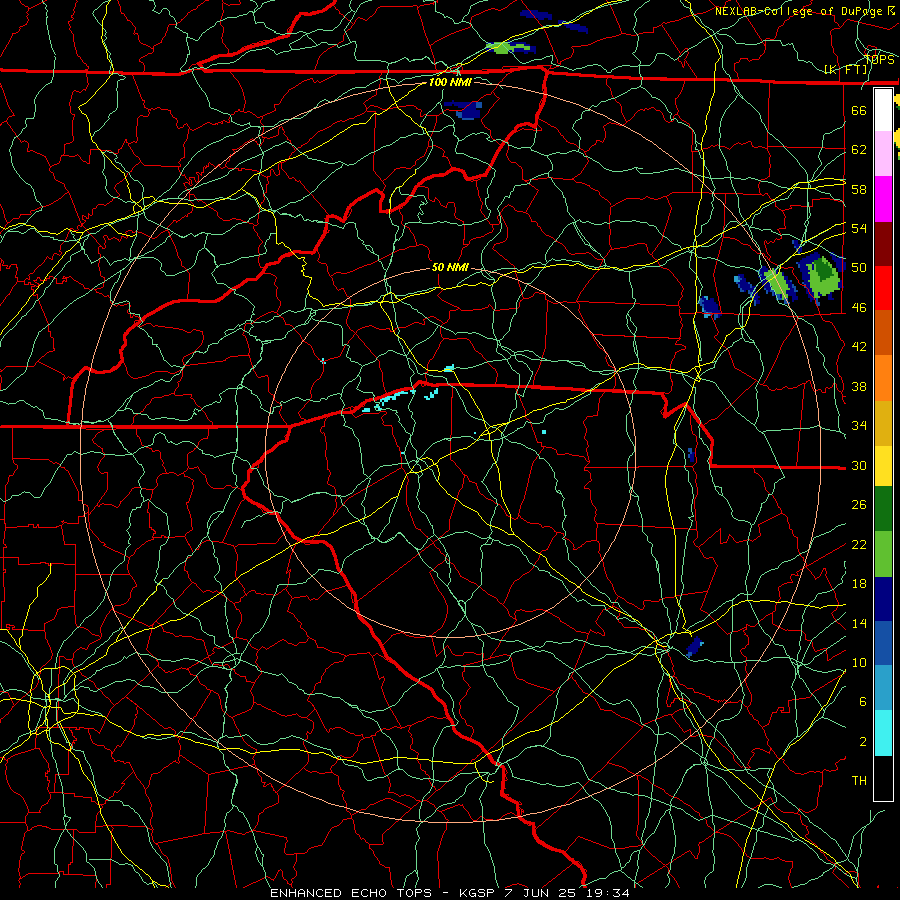Screen dimensions: 900x900
Task: Click legend value "46"
Action: [859, 307]
